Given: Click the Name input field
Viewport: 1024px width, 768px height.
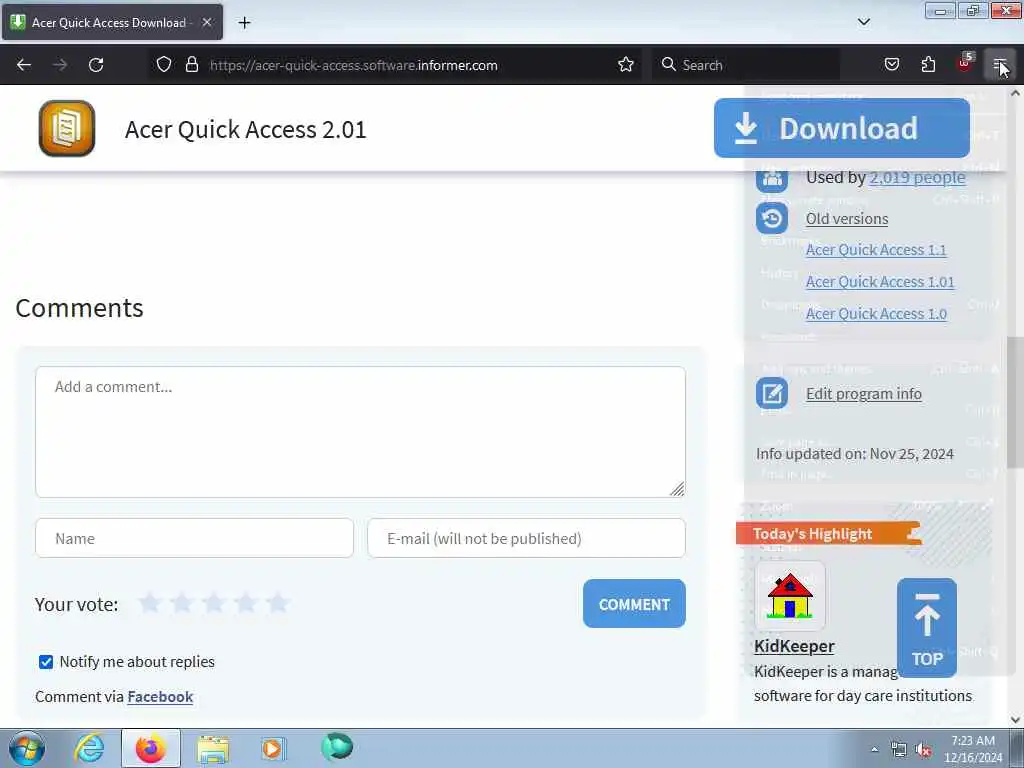Looking at the screenshot, I should pyautogui.click(x=195, y=538).
